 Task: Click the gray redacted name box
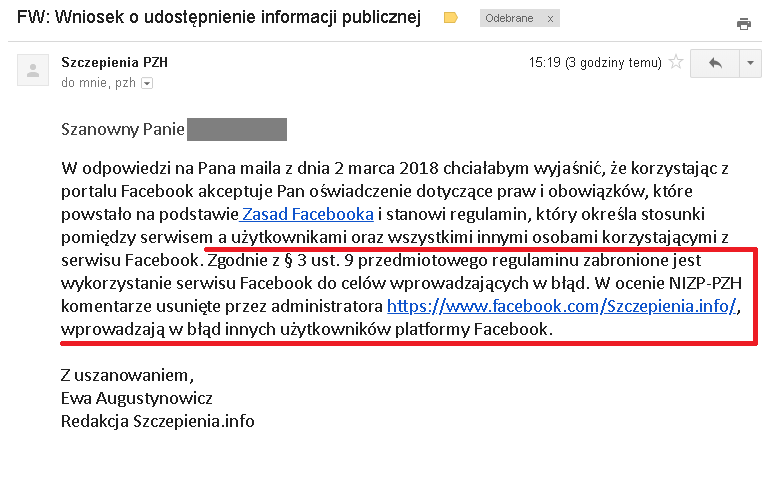point(237,129)
